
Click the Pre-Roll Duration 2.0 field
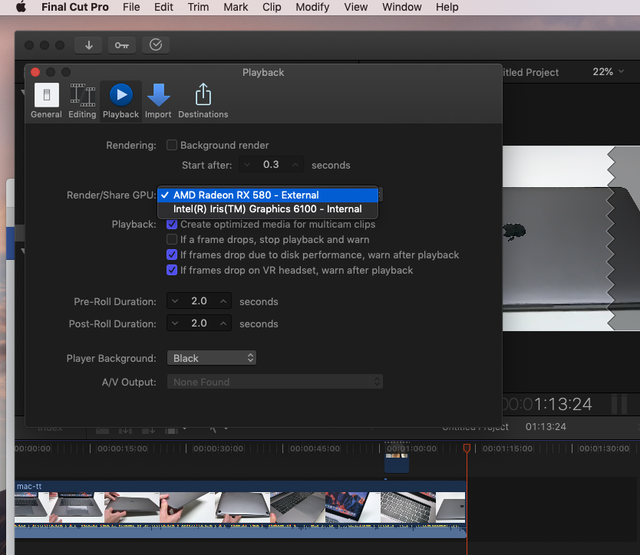coord(199,301)
